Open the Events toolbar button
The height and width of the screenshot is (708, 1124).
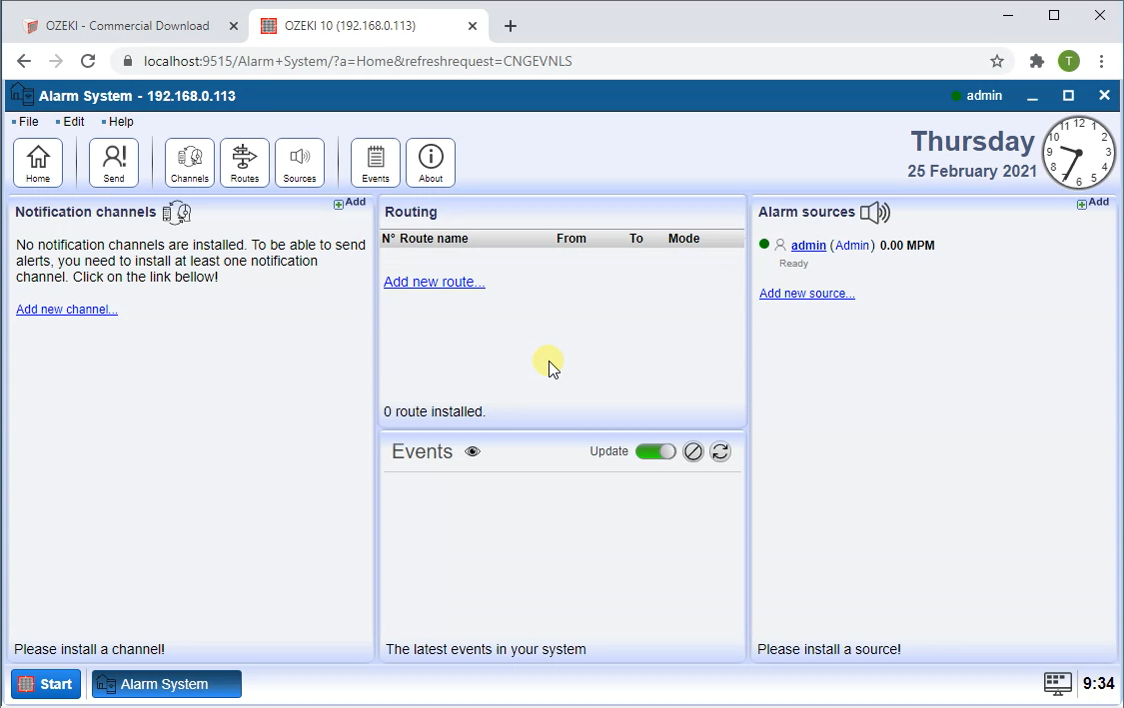pos(376,163)
